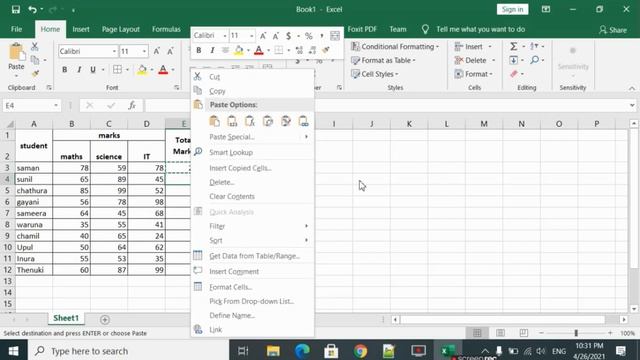This screenshot has width=640, height=360.
Task: Choose Paste Values option icon
Action: (x=232, y=121)
